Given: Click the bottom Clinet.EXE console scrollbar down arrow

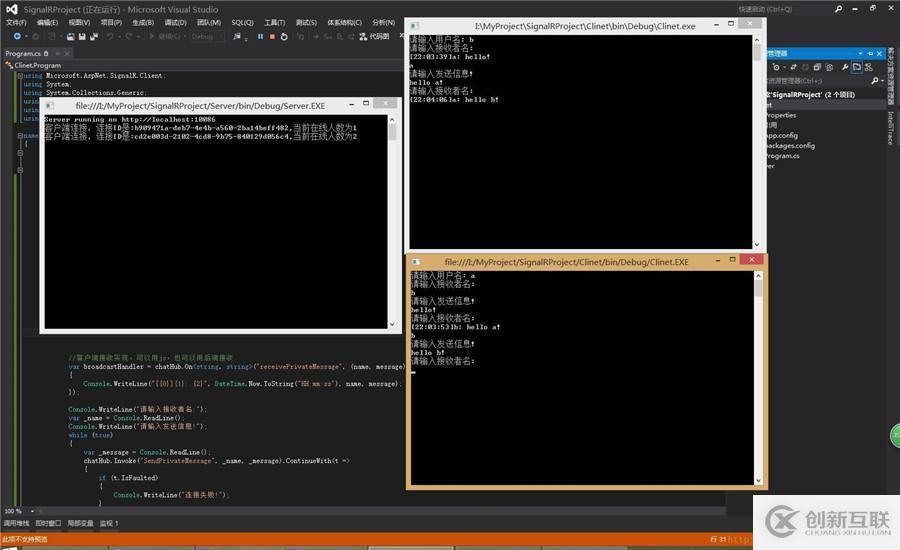Looking at the screenshot, I should 758,480.
